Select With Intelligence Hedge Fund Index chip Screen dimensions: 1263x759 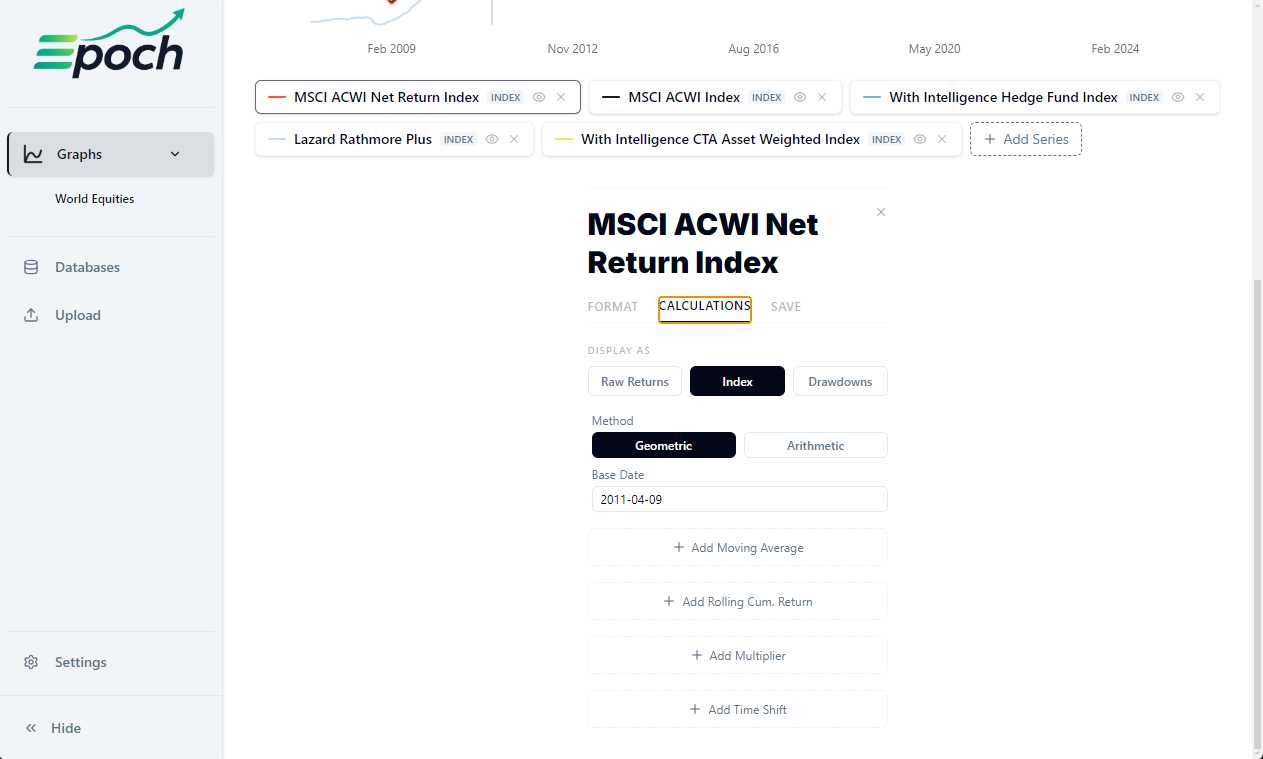point(1035,97)
